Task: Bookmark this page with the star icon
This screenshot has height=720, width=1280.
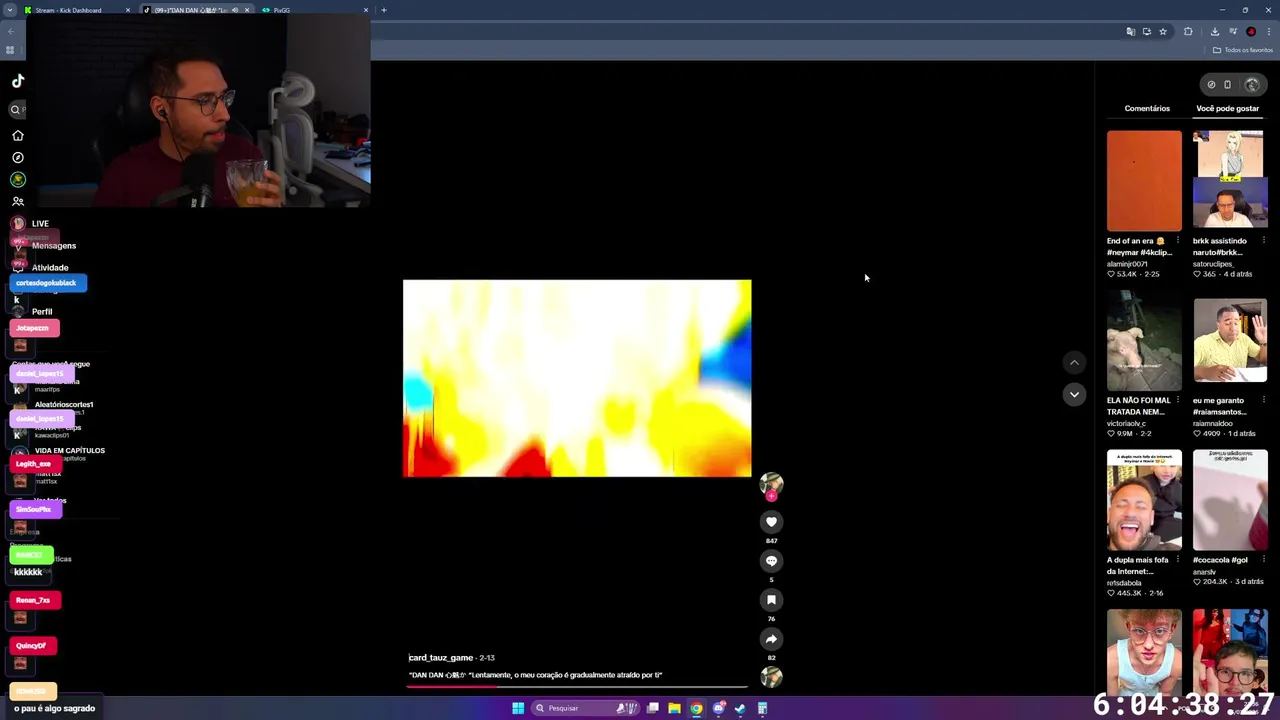Action: [1163, 31]
